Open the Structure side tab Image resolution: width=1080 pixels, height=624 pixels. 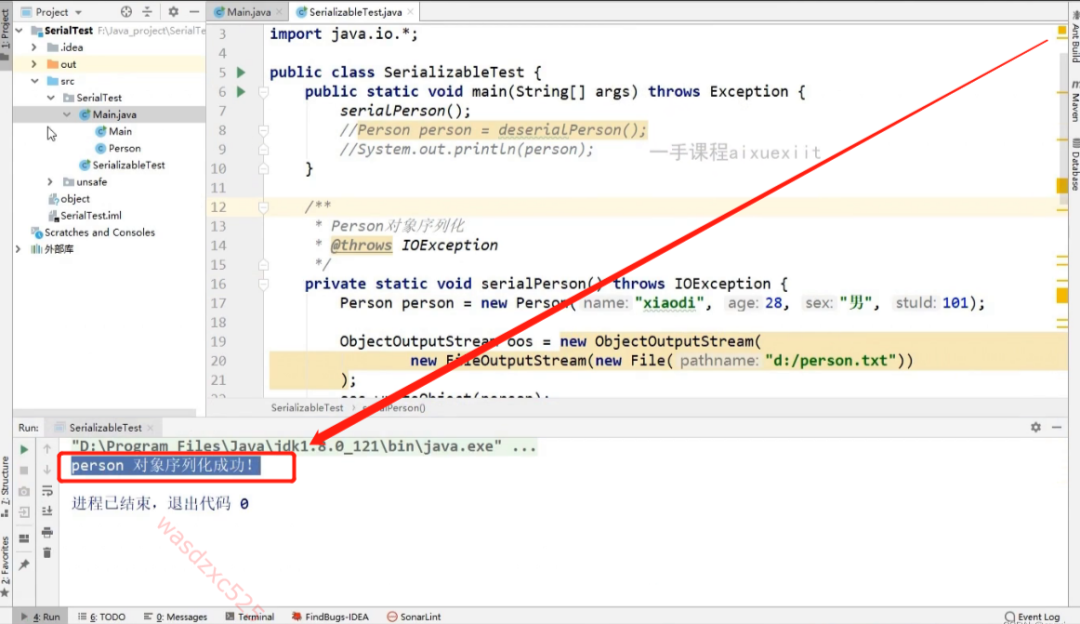pyautogui.click(x=6, y=486)
